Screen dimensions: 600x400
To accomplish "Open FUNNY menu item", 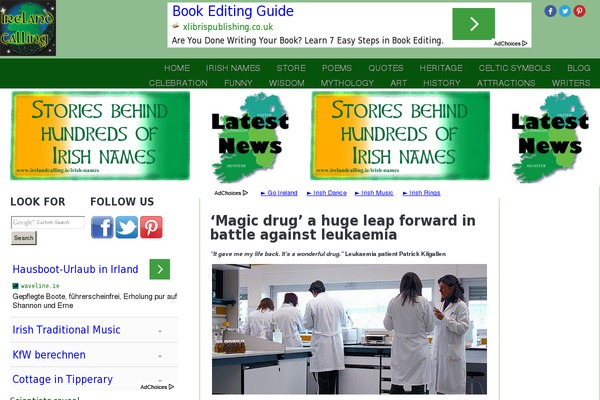I will tap(238, 83).
